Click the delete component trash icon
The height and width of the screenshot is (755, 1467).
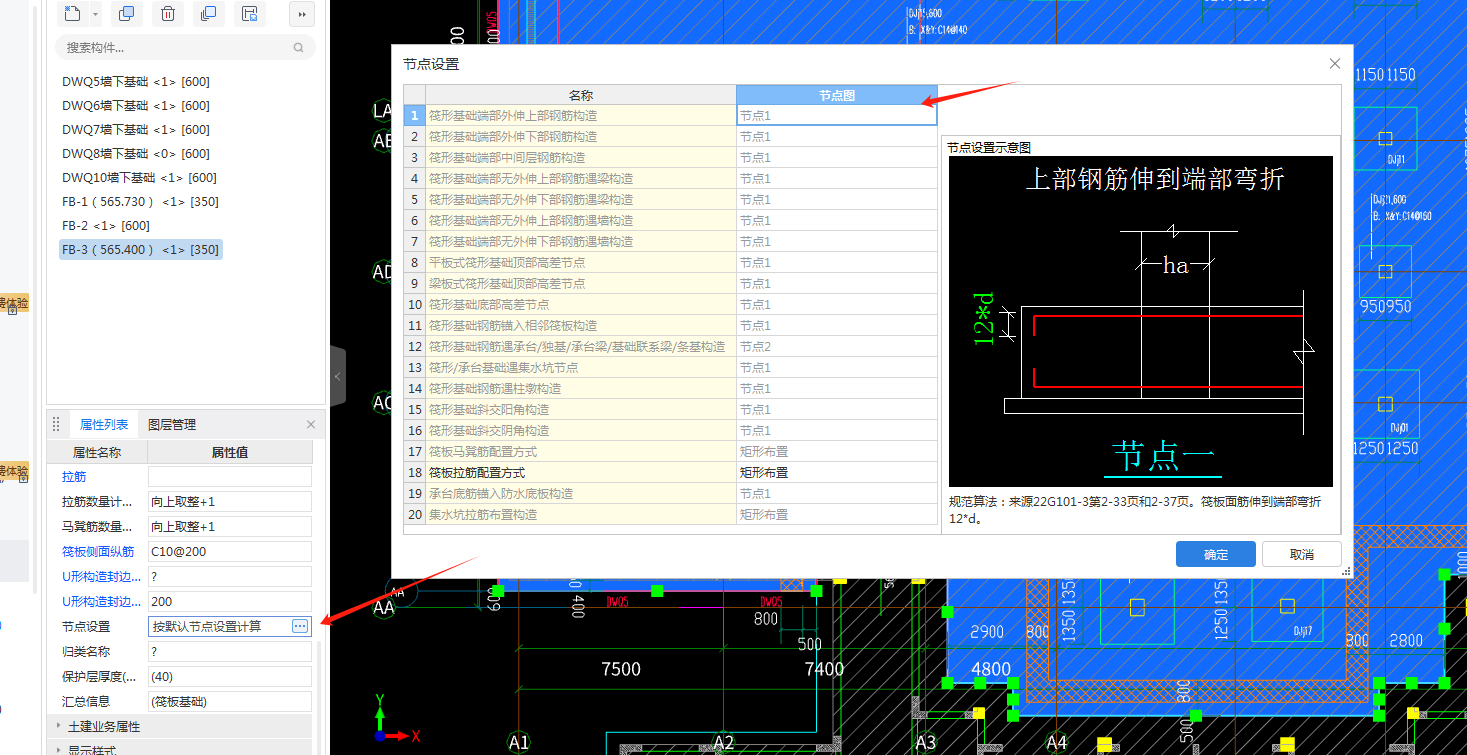168,13
